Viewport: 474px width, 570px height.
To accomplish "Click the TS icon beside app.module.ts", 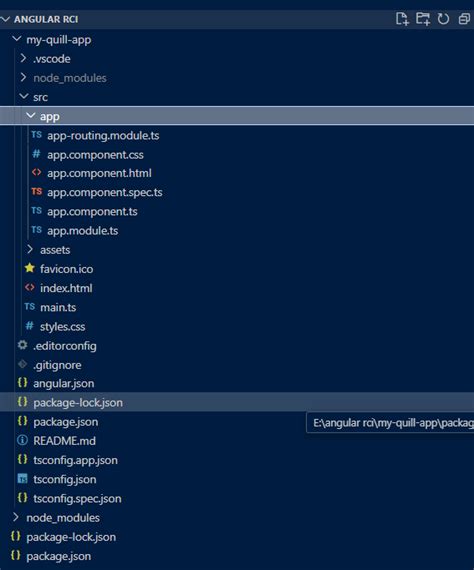I will pyautogui.click(x=36, y=230).
